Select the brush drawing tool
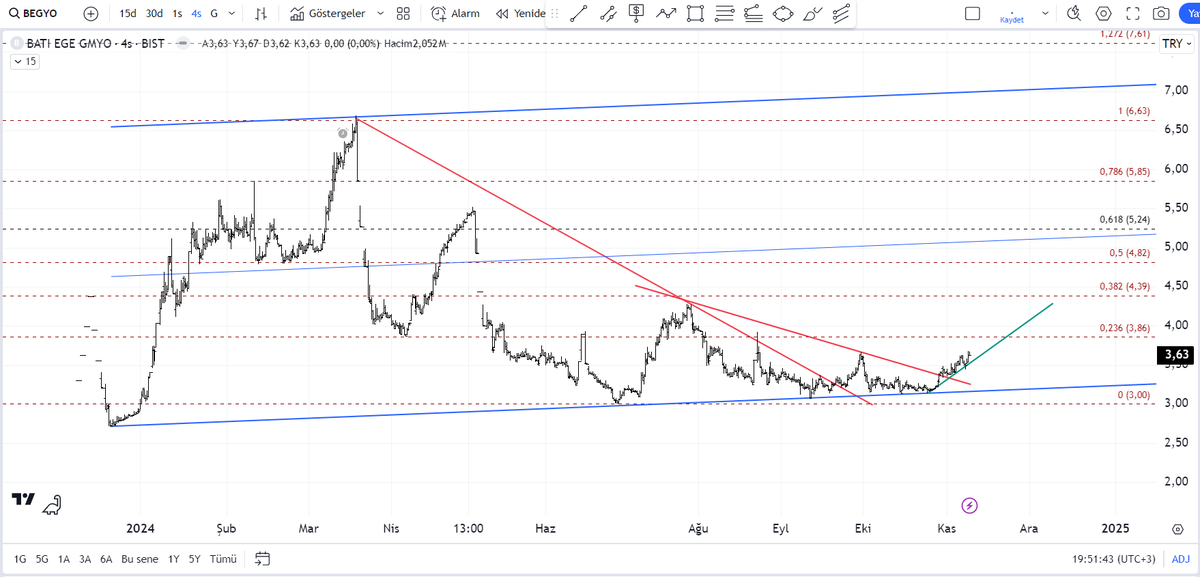This screenshot has width=1200, height=577. click(x=812, y=14)
